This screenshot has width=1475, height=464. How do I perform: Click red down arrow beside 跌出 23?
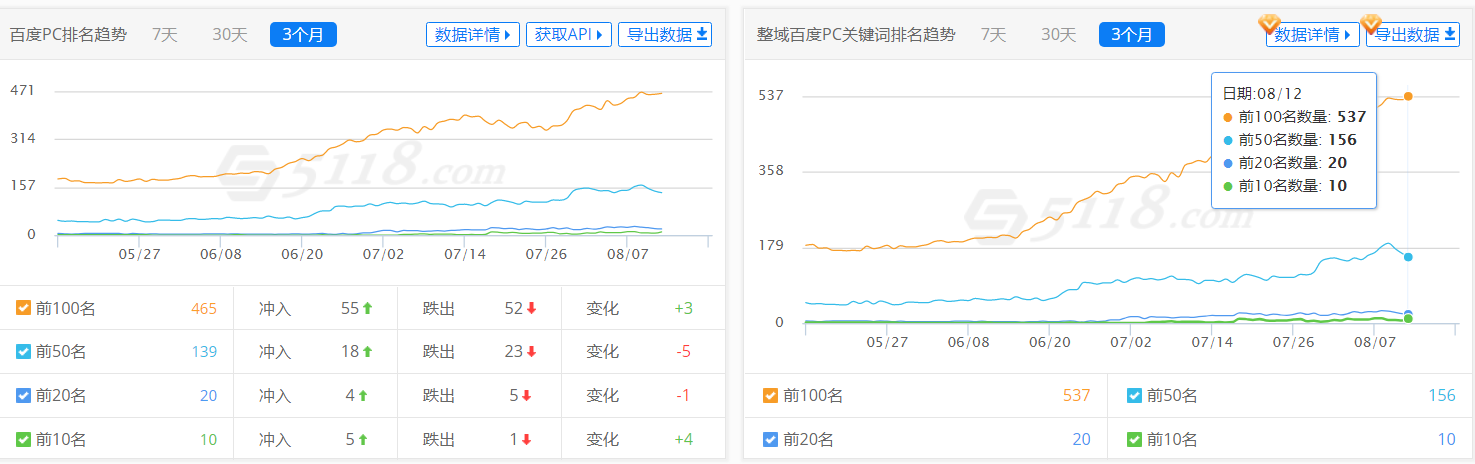pos(531,352)
